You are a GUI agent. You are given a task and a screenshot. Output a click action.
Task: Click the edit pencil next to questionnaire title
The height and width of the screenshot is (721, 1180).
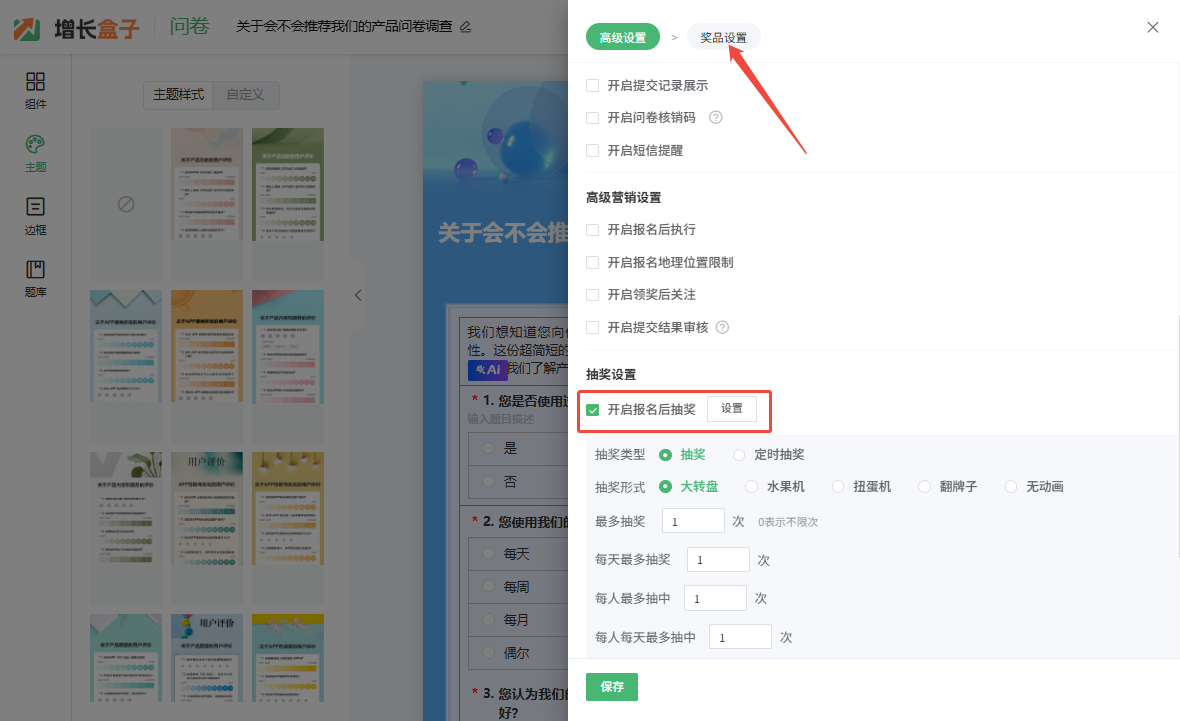465,27
